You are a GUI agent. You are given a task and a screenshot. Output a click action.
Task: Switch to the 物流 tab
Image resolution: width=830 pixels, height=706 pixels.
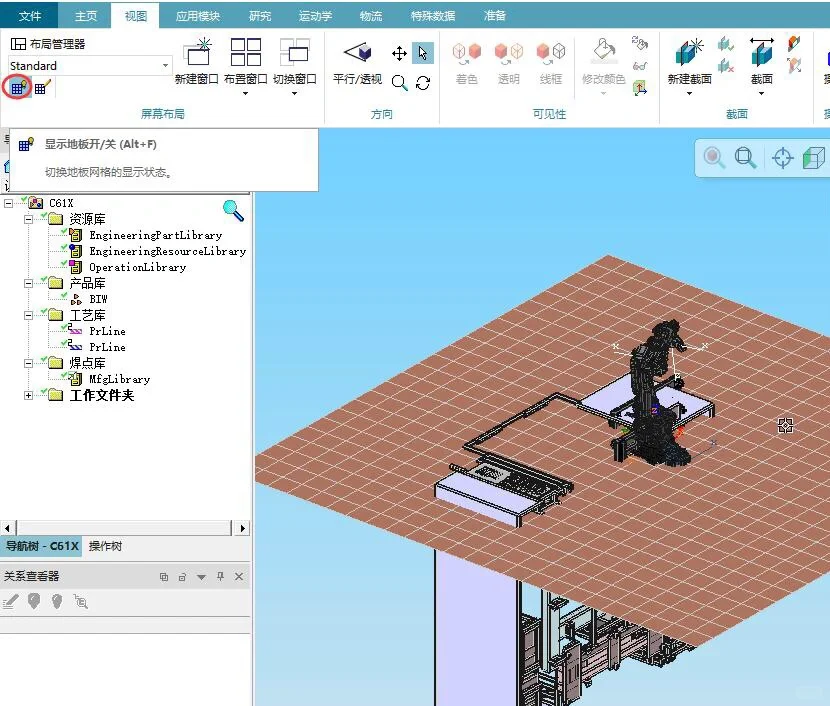[x=371, y=16]
